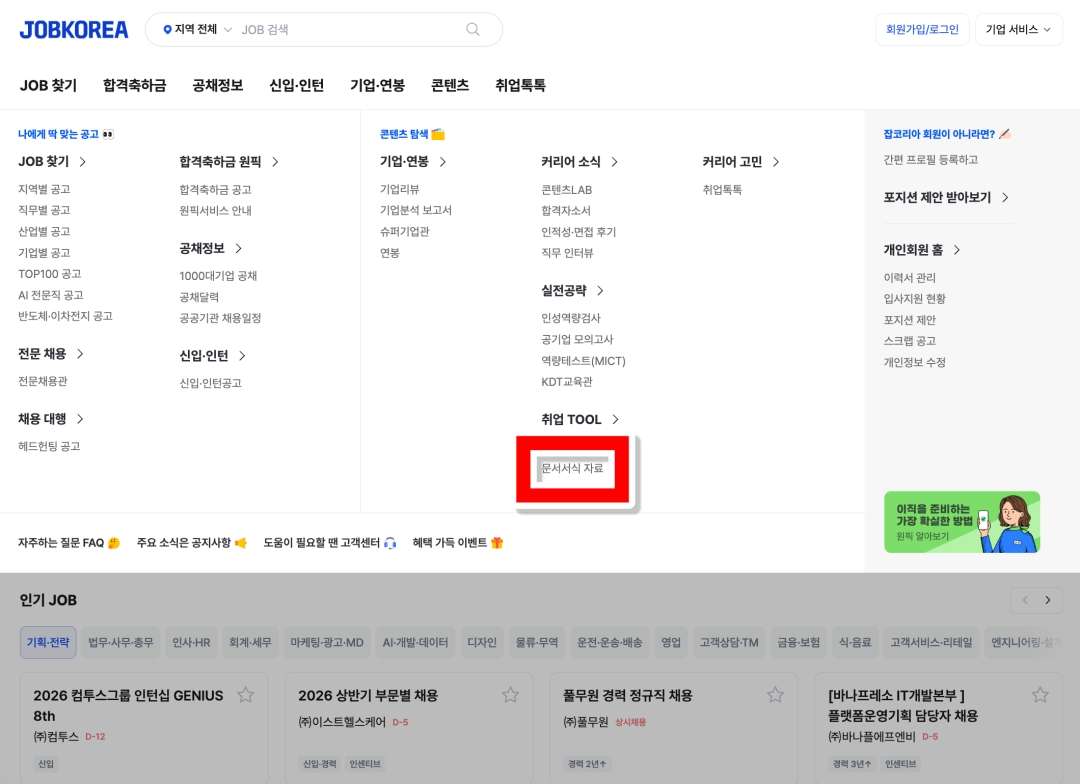Star the 바나프레소 IT개발본부 job card
This screenshot has width=1080, height=784.
tap(1040, 695)
